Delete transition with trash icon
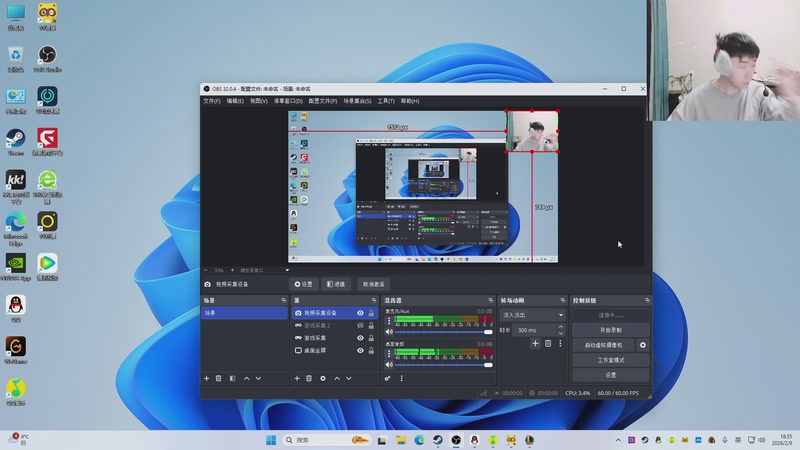 [x=548, y=343]
